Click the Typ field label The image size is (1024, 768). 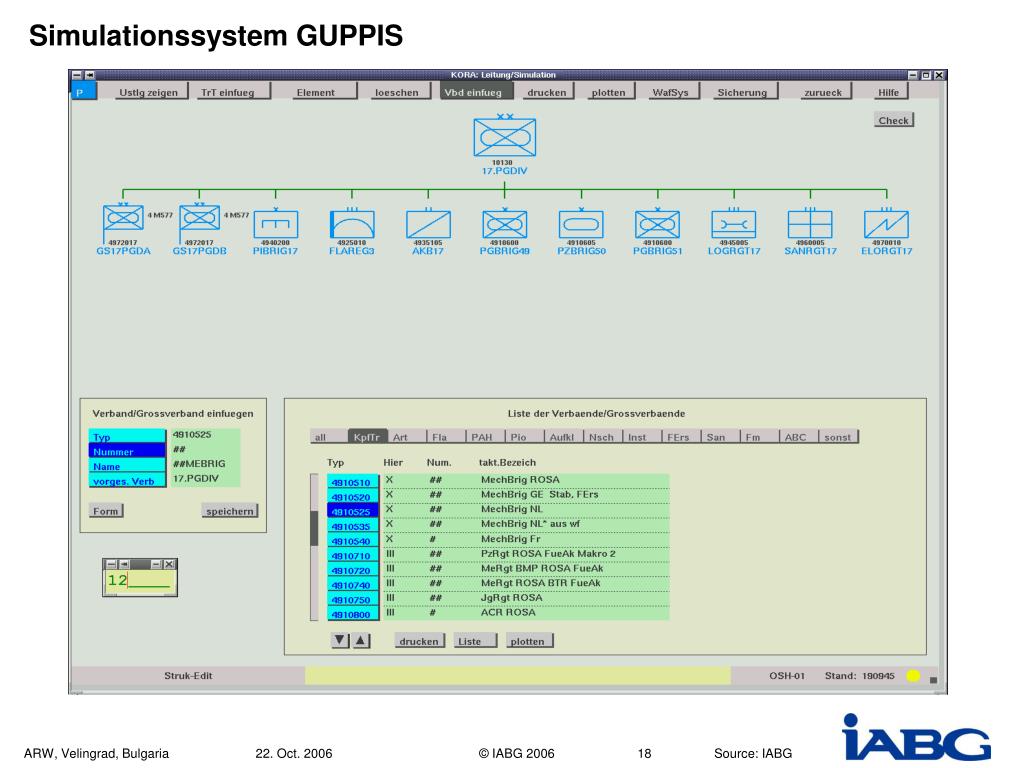click(x=127, y=436)
